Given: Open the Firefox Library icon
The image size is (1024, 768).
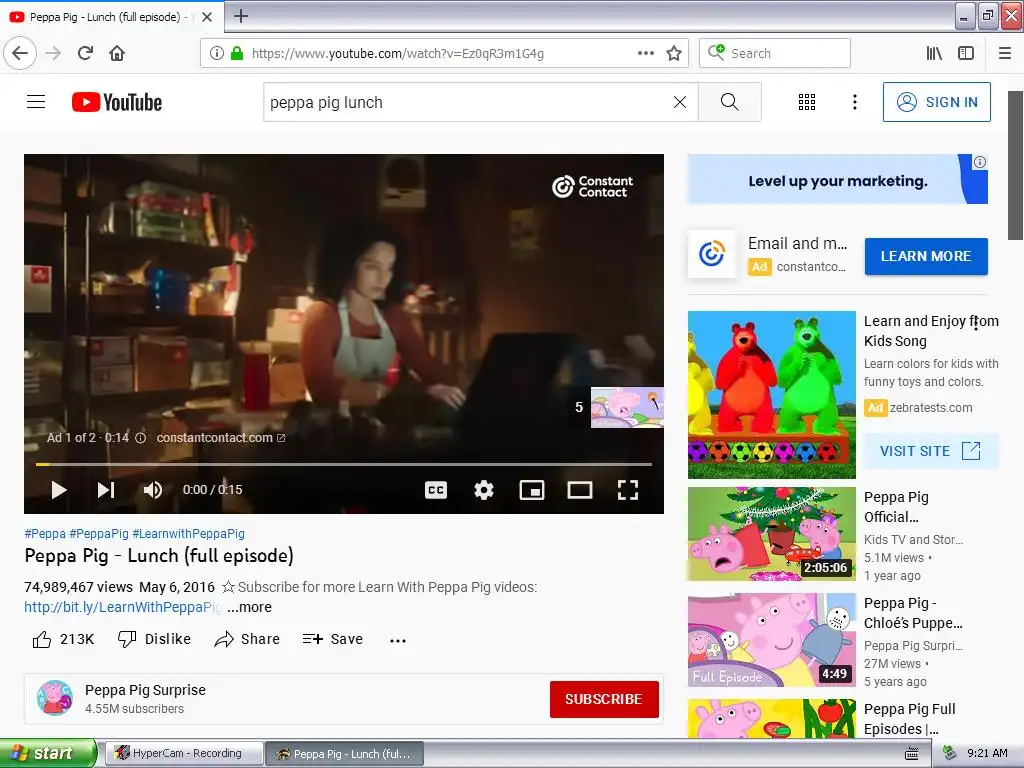Looking at the screenshot, I should tap(934, 54).
